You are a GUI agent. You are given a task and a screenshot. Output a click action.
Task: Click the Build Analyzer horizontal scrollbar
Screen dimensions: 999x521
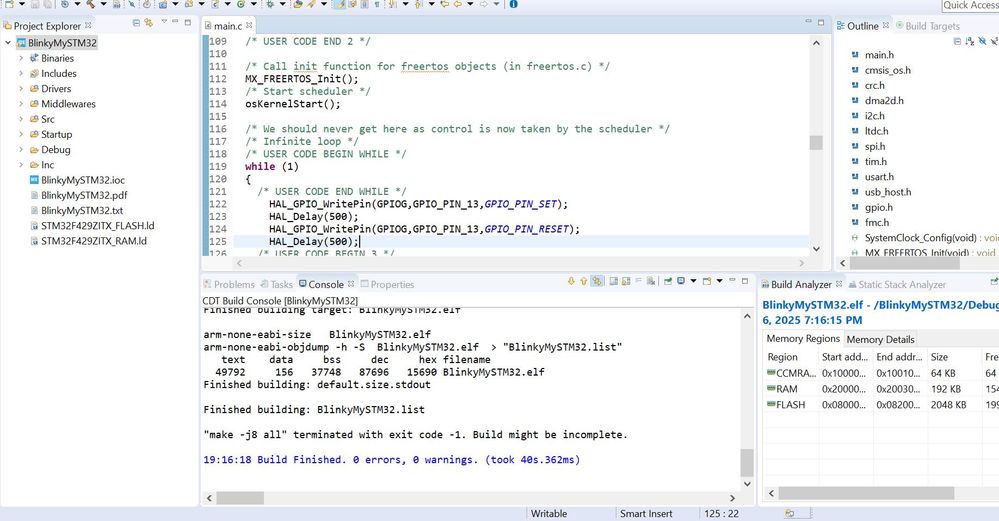point(866,493)
